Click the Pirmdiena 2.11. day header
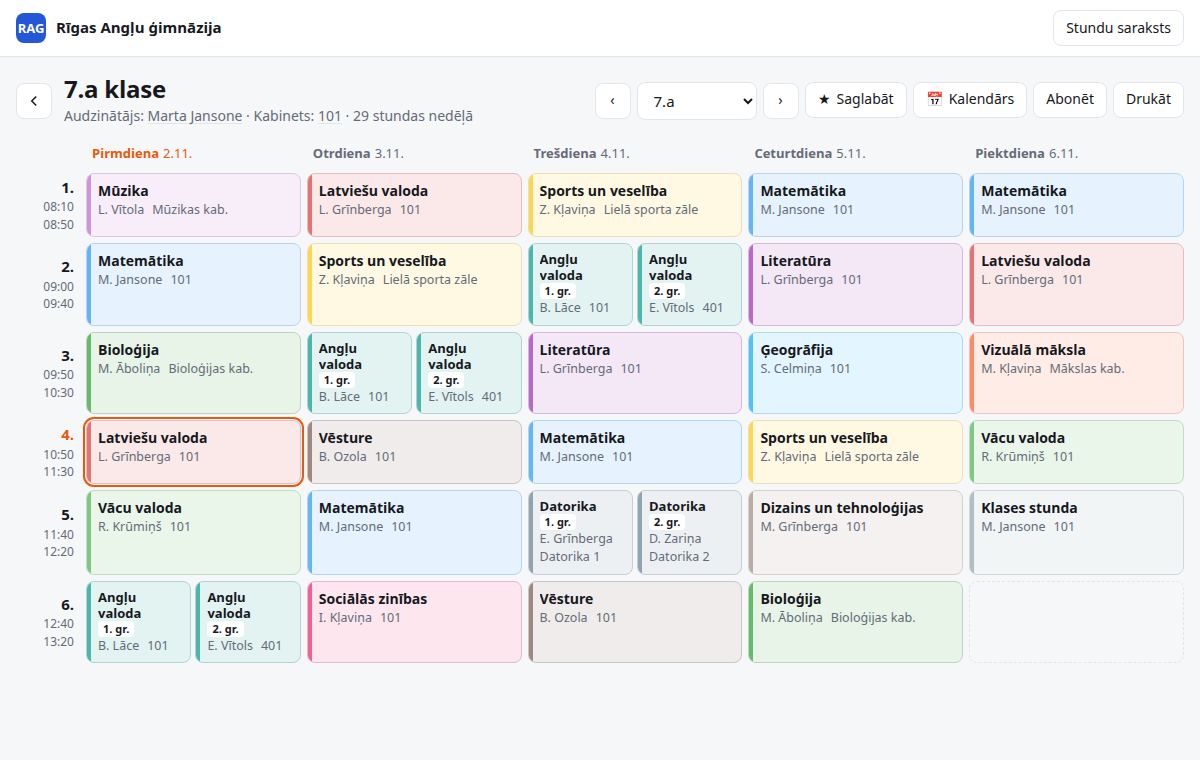Viewport: 1200px width, 760px height. coord(142,154)
